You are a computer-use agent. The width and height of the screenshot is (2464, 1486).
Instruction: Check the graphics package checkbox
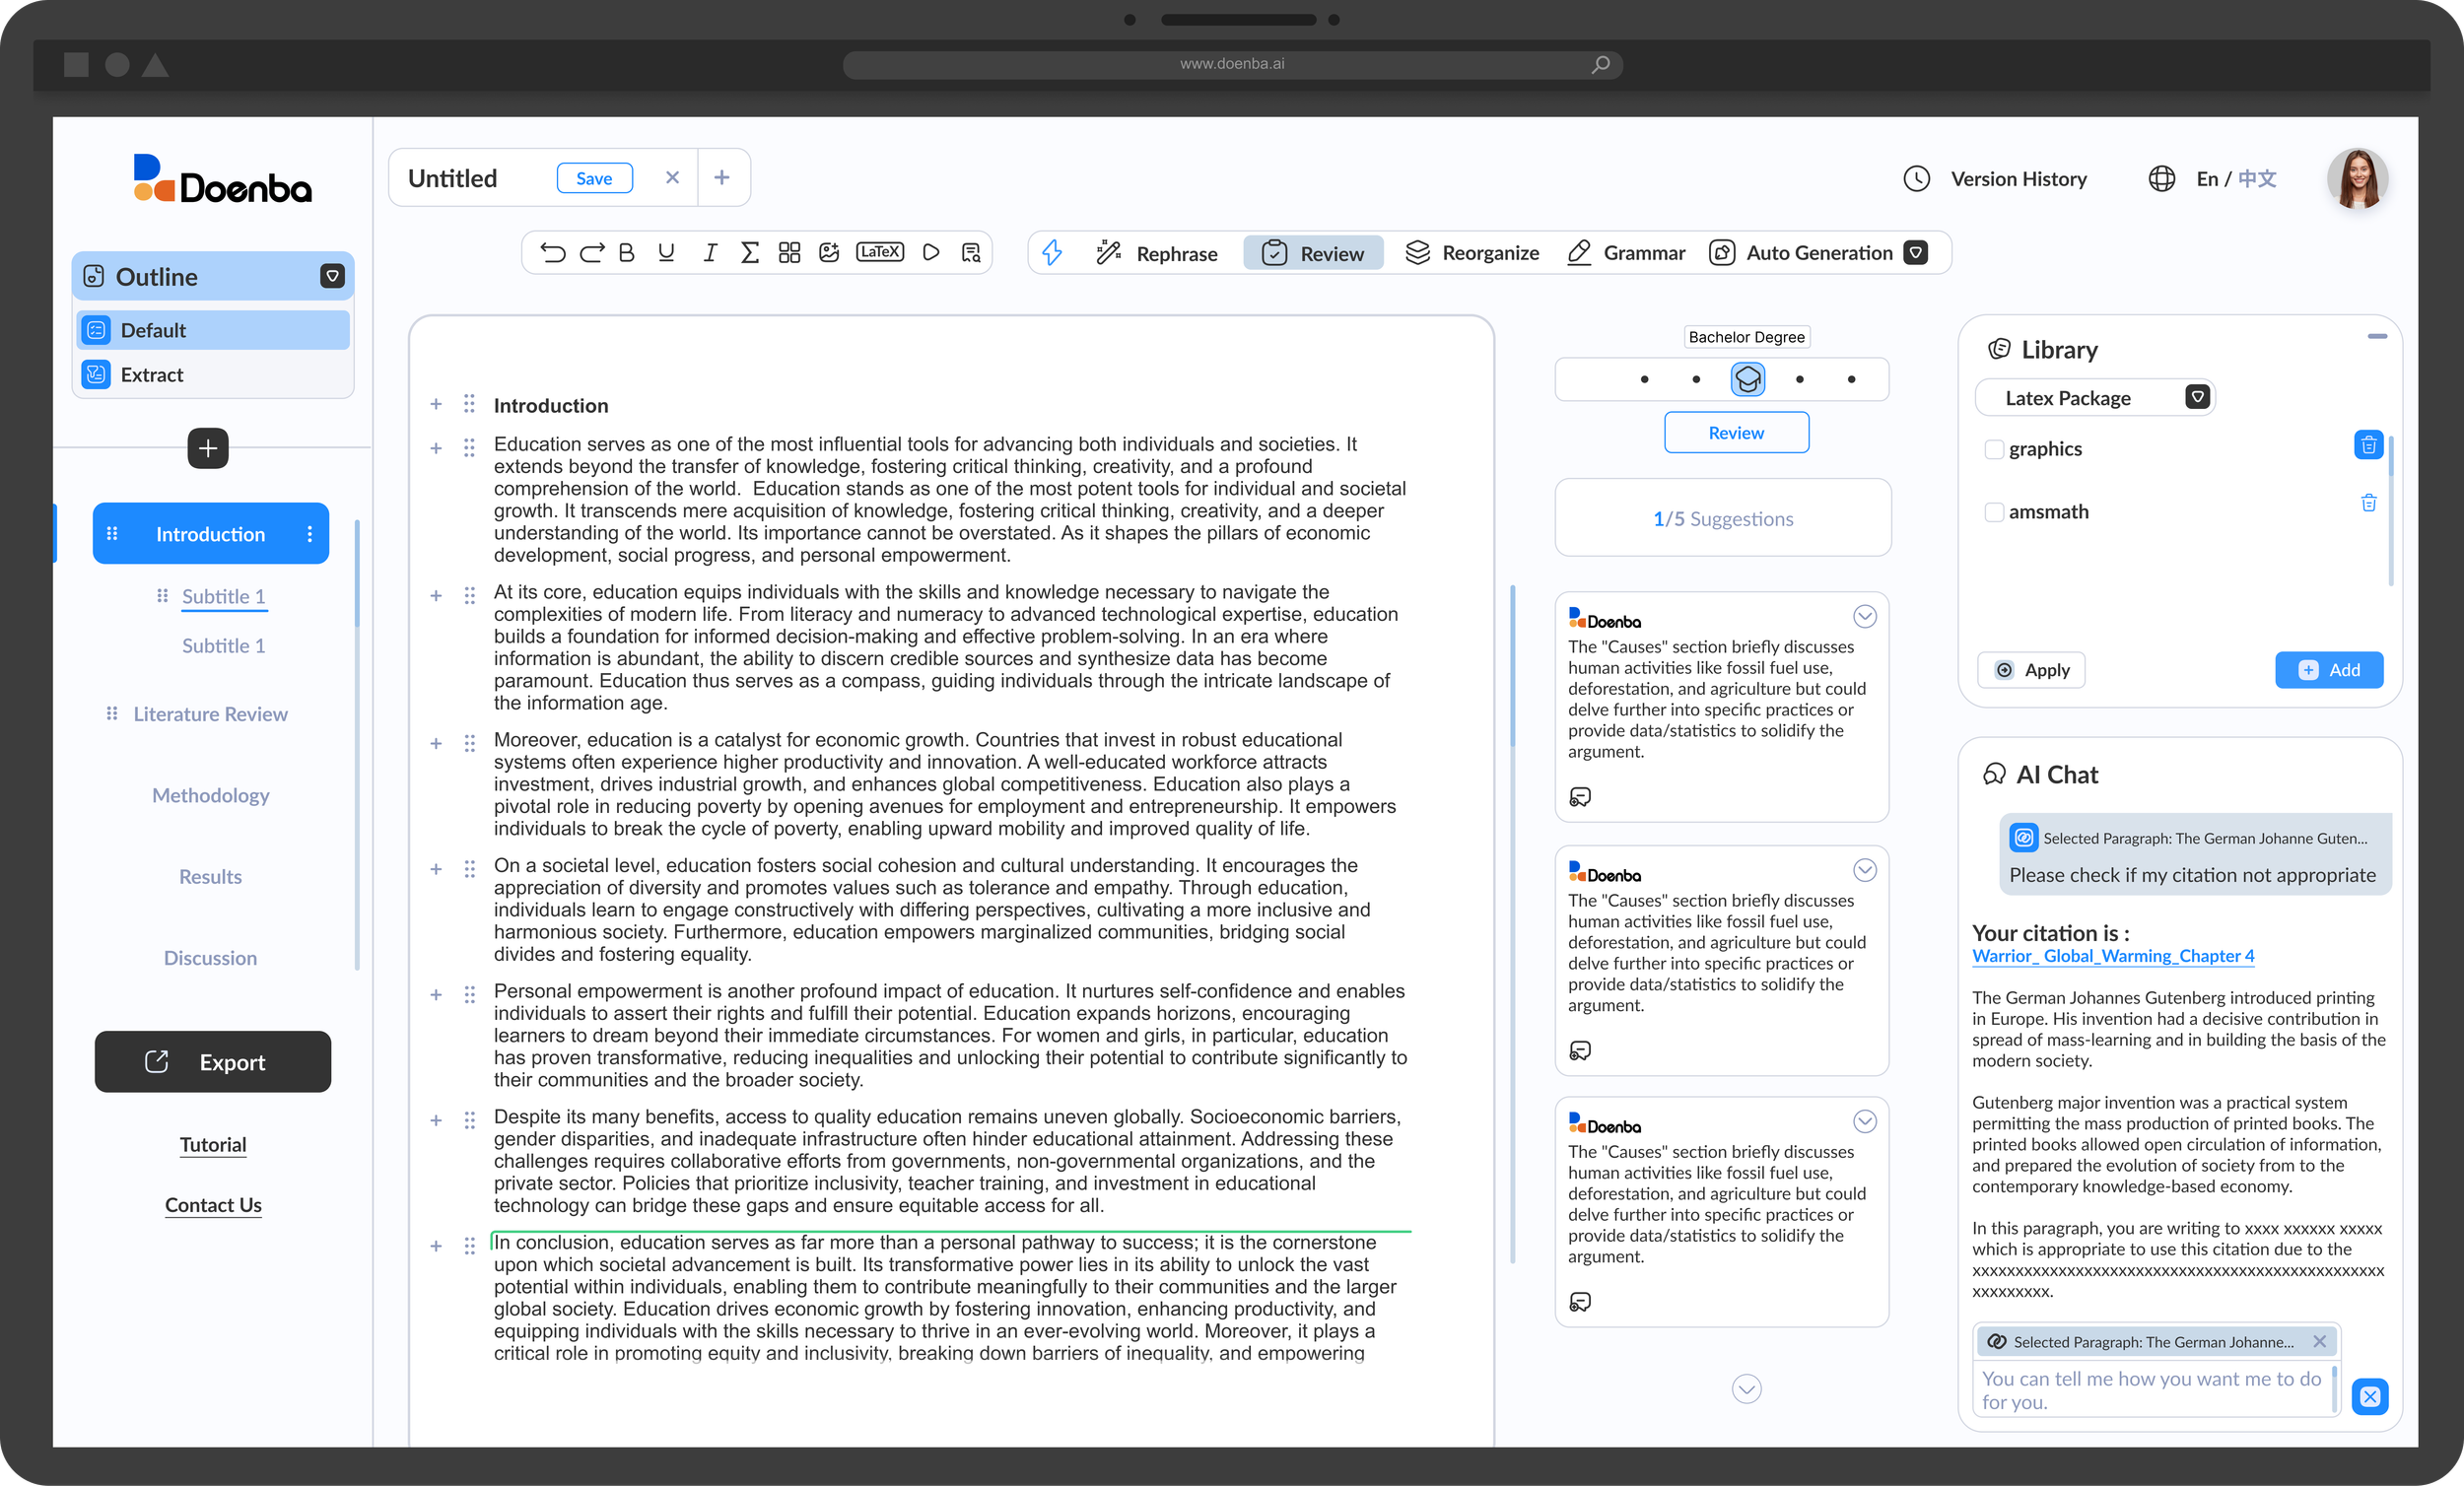(1994, 449)
